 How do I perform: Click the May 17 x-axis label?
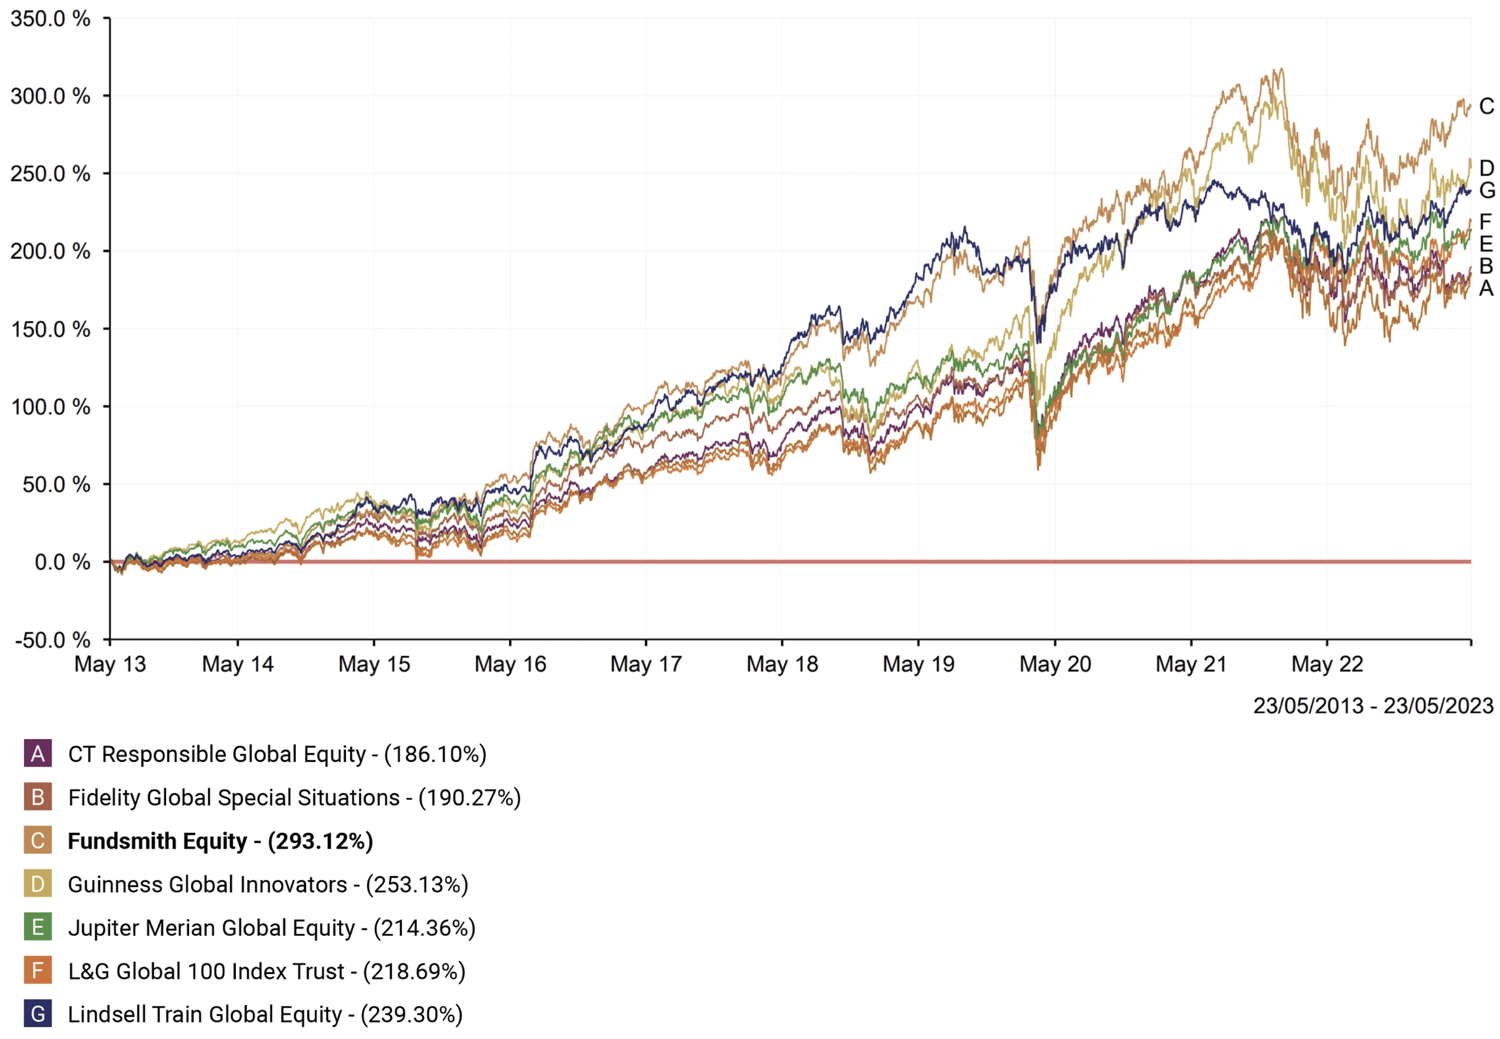[x=646, y=664]
